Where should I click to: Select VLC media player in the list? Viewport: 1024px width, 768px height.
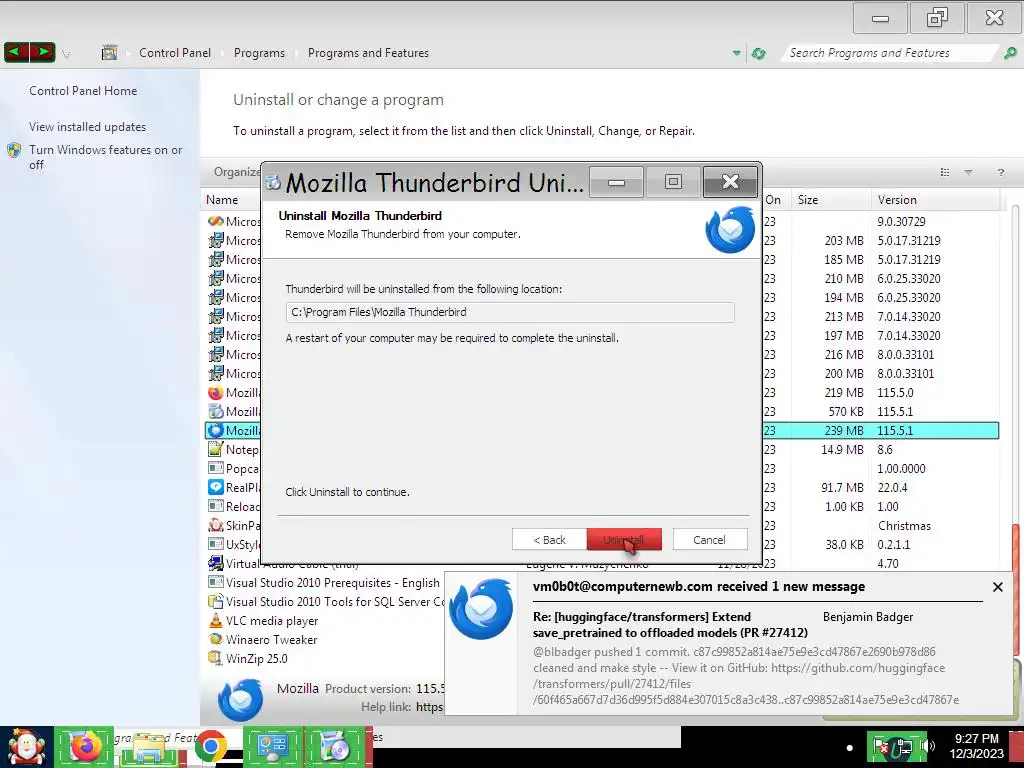[272, 620]
